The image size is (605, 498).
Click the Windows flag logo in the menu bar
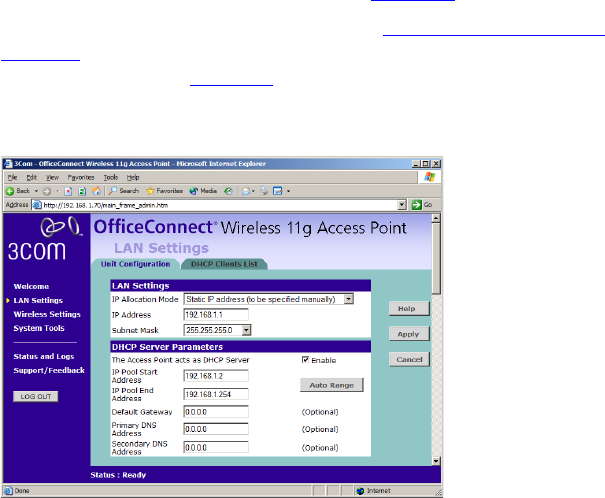click(429, 177)
